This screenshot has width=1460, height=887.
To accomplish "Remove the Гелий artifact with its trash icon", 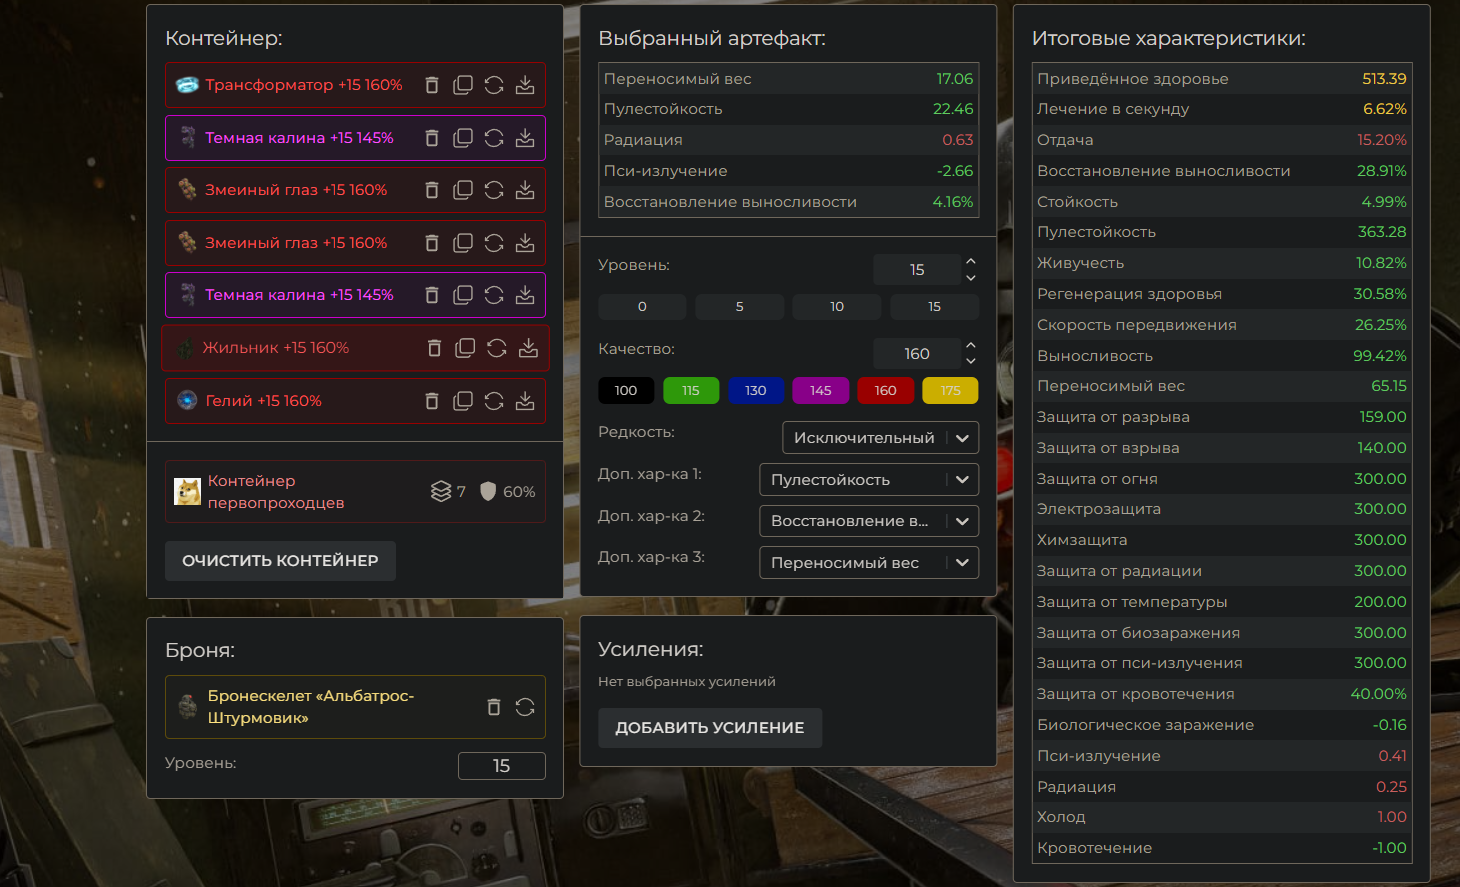I will click(x=432, y=401).
